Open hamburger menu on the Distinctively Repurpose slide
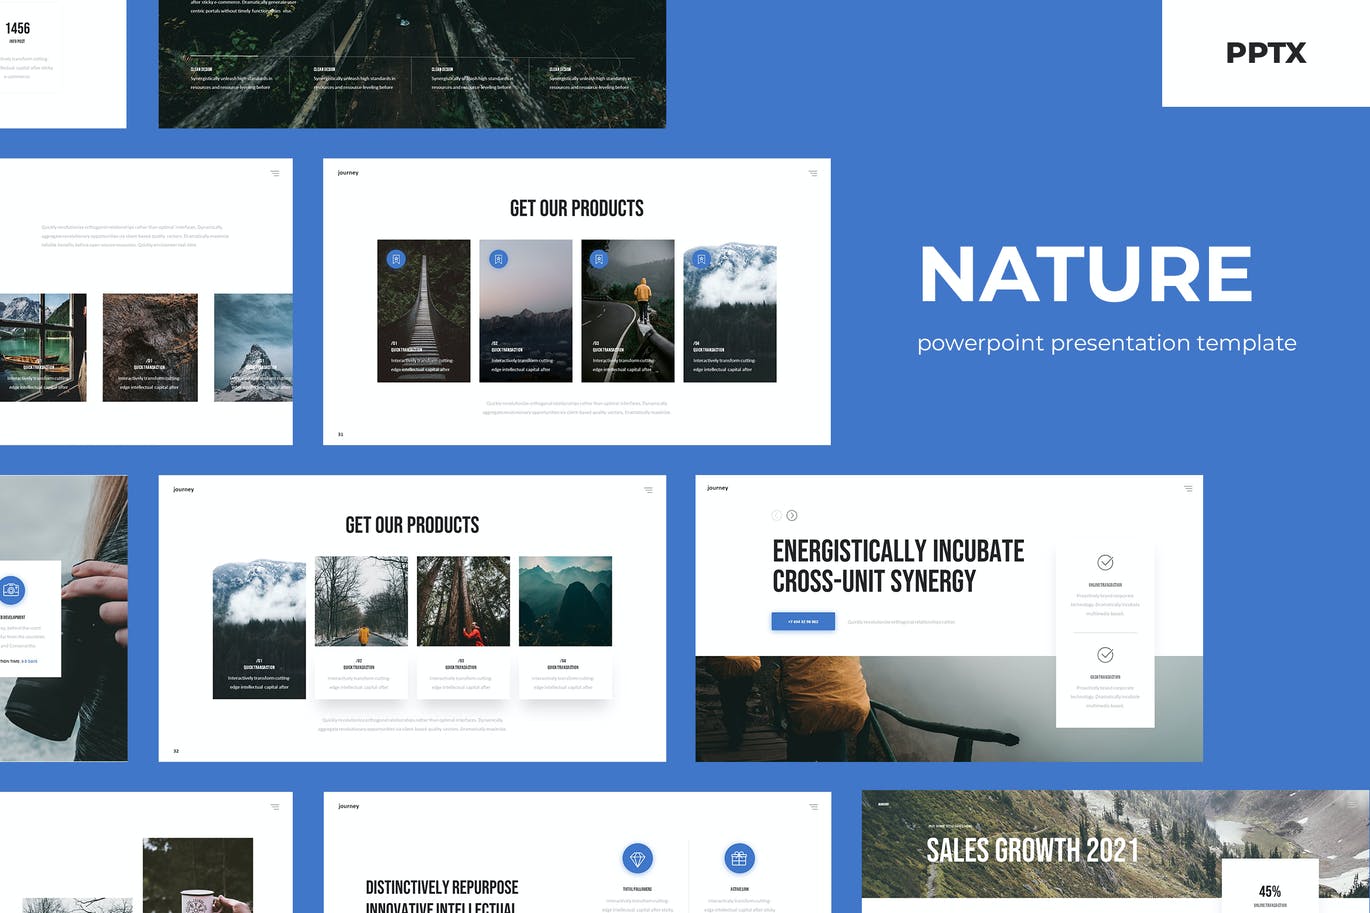 pos(813,806)
